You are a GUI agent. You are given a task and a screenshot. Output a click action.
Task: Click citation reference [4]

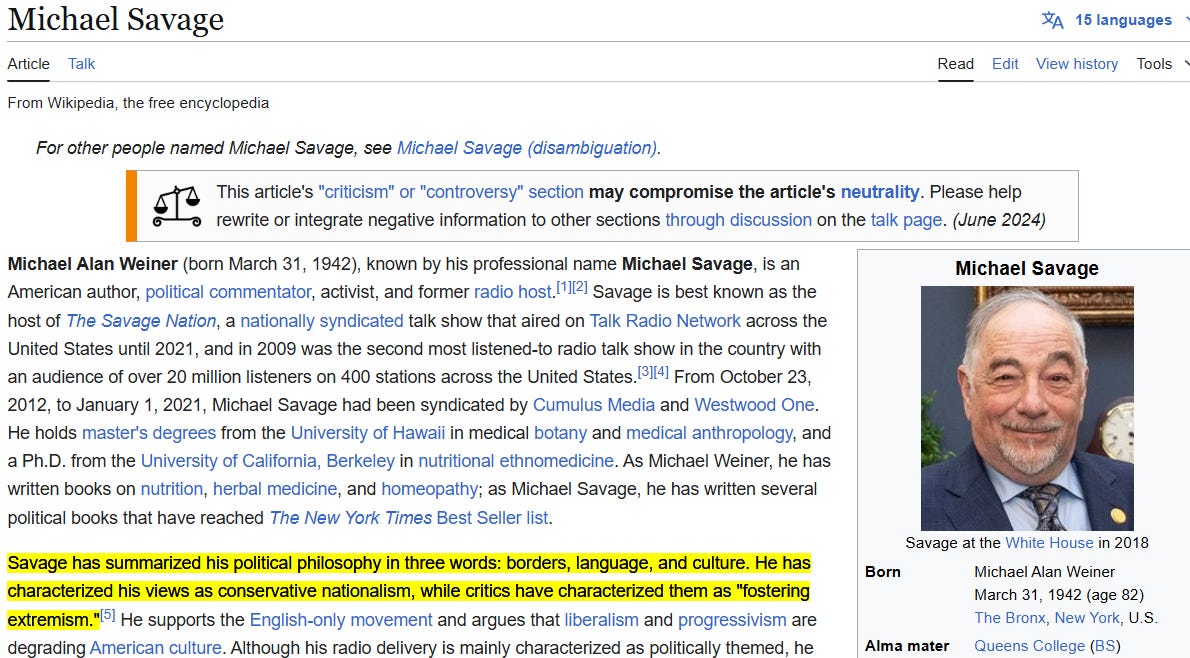click(661, 372)
